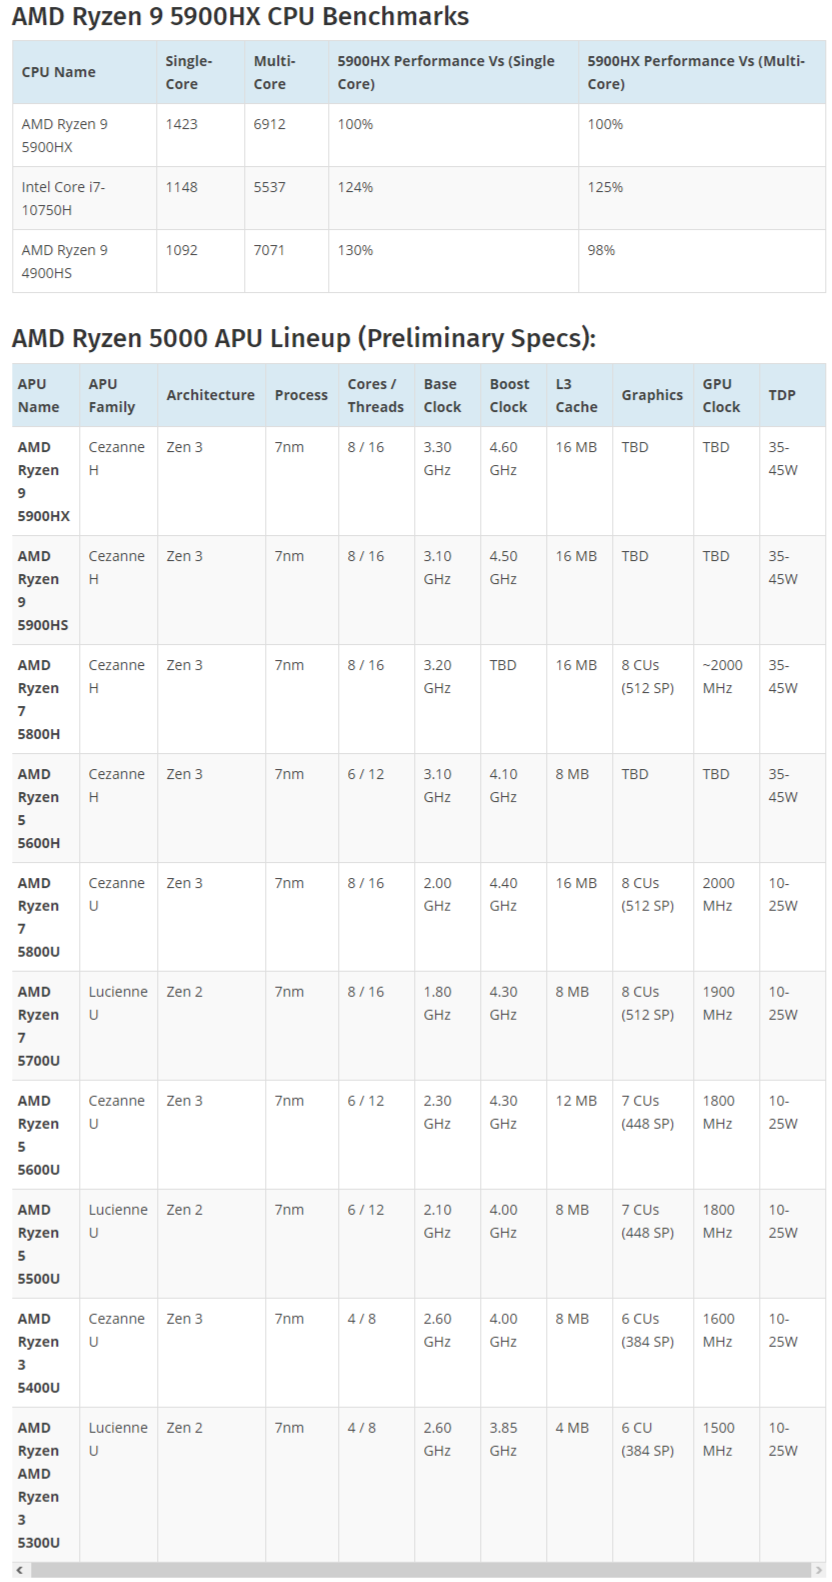Click the horizontal scrollbar right arrow
This screenshot has width=832, height=1582.
point(818,1570)
